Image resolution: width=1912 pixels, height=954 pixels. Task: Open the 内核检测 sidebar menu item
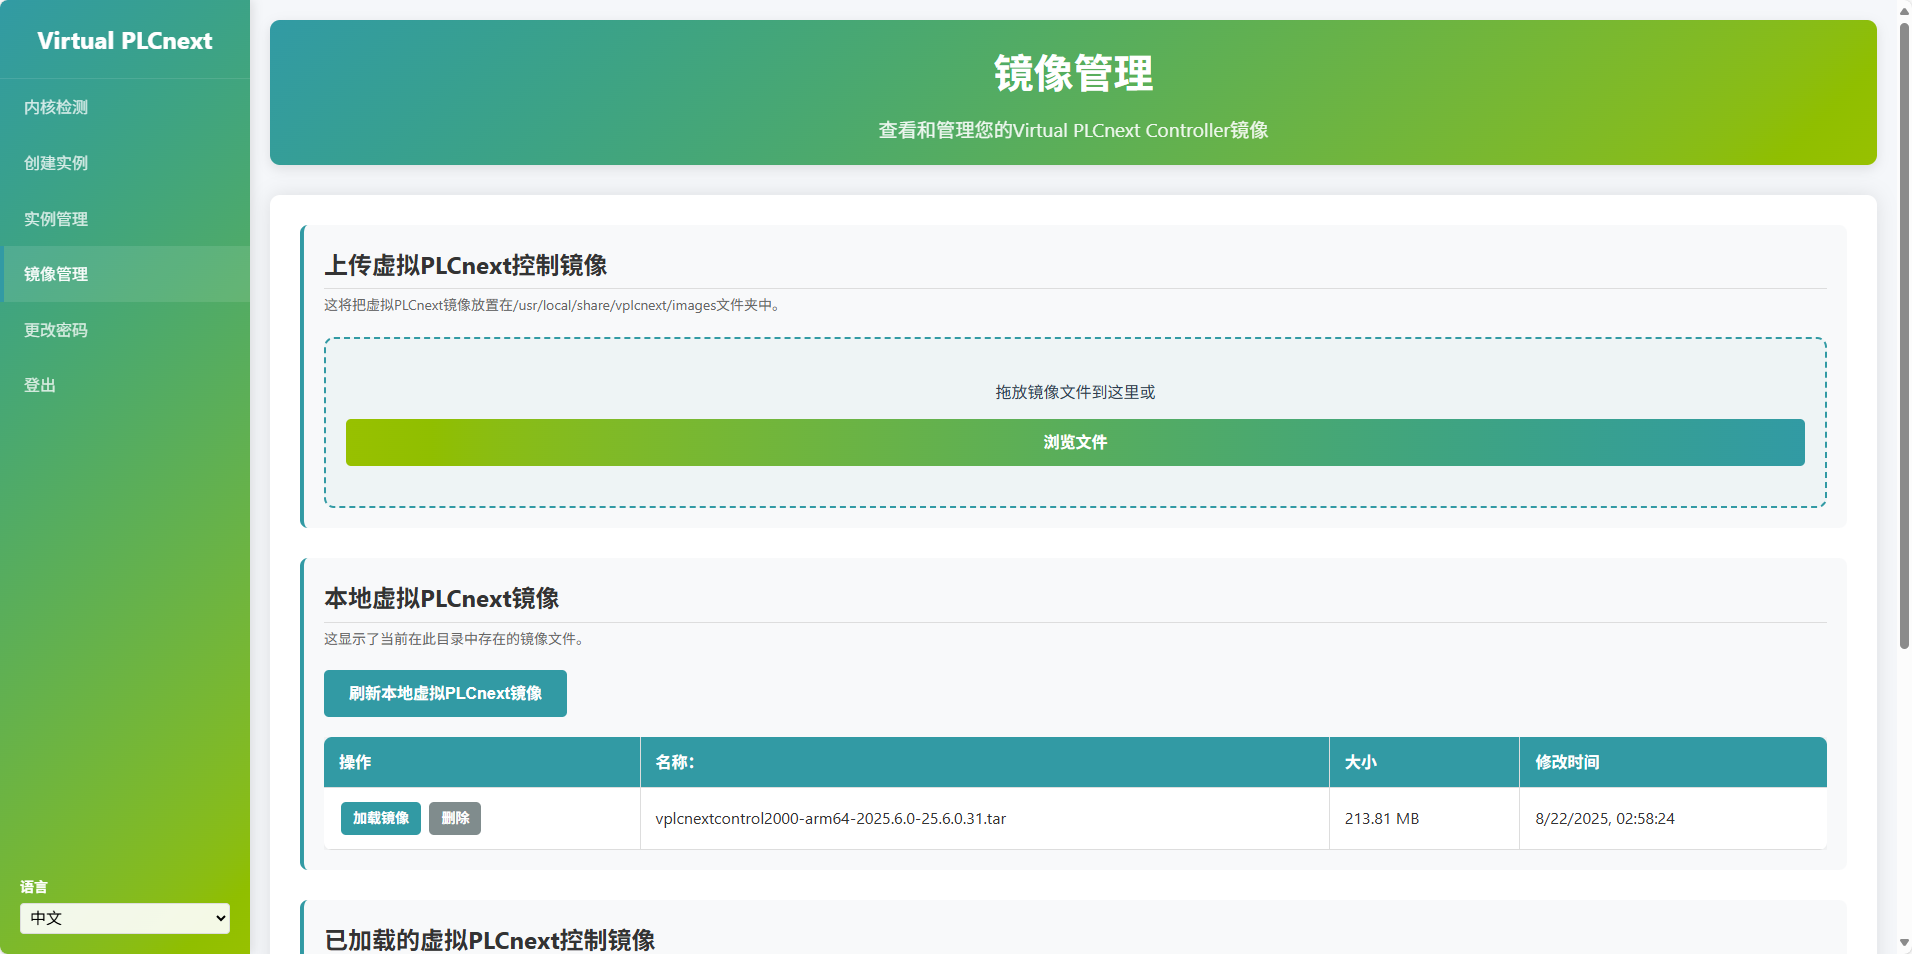point(125,107)
